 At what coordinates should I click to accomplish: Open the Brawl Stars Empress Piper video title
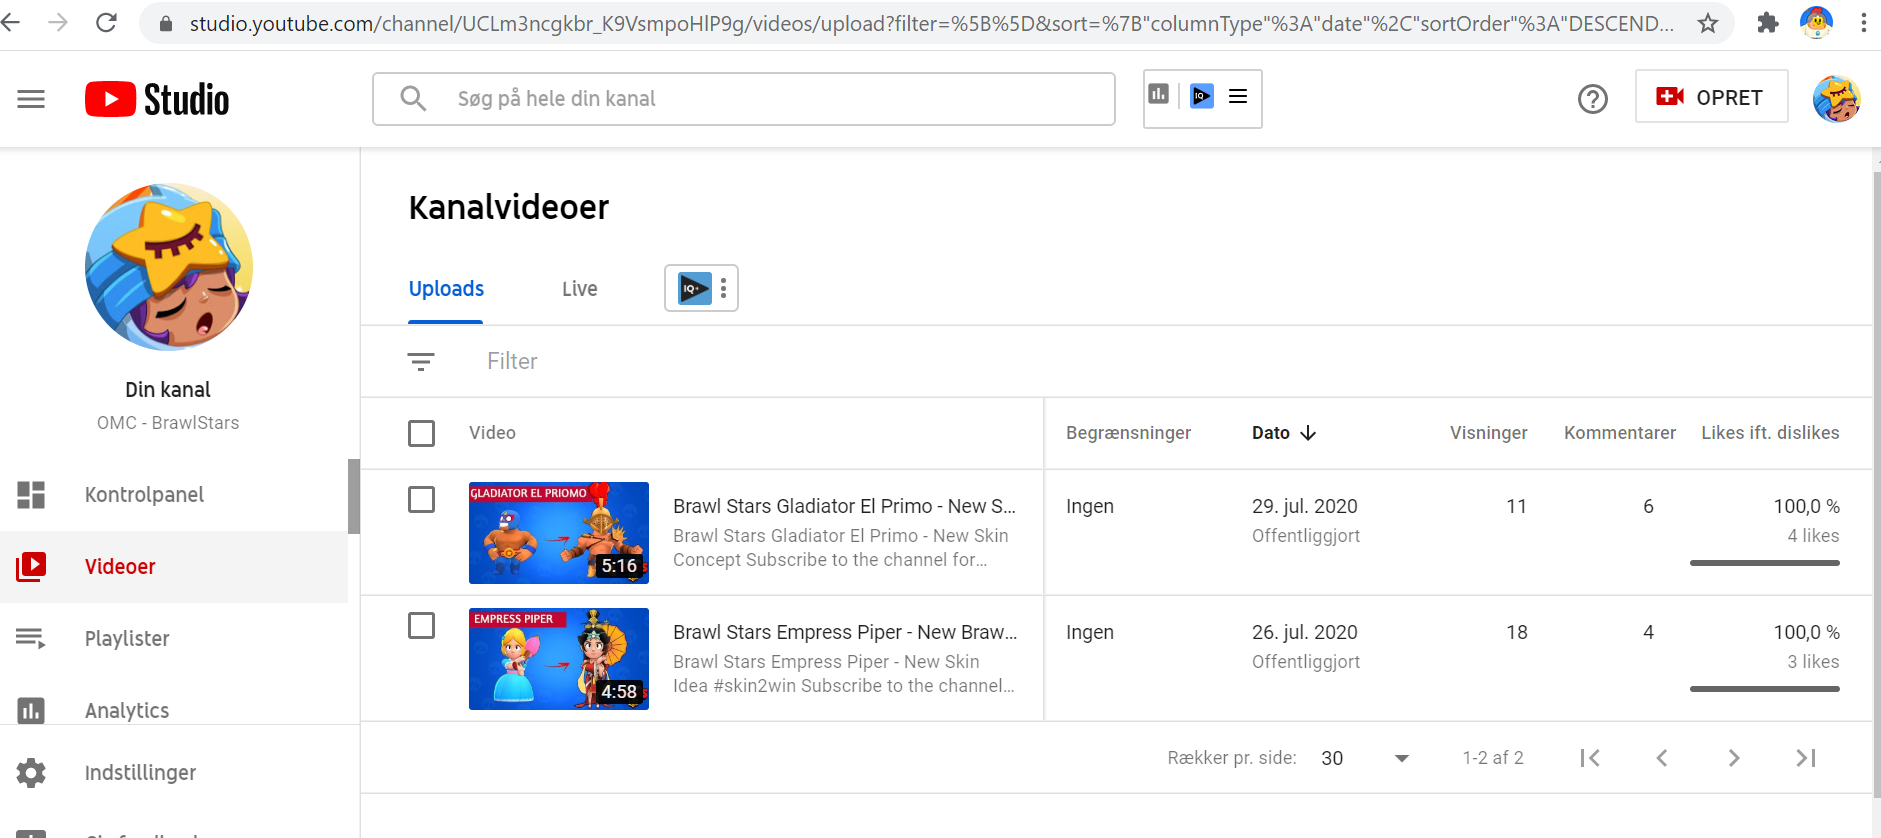coord(845,632)
